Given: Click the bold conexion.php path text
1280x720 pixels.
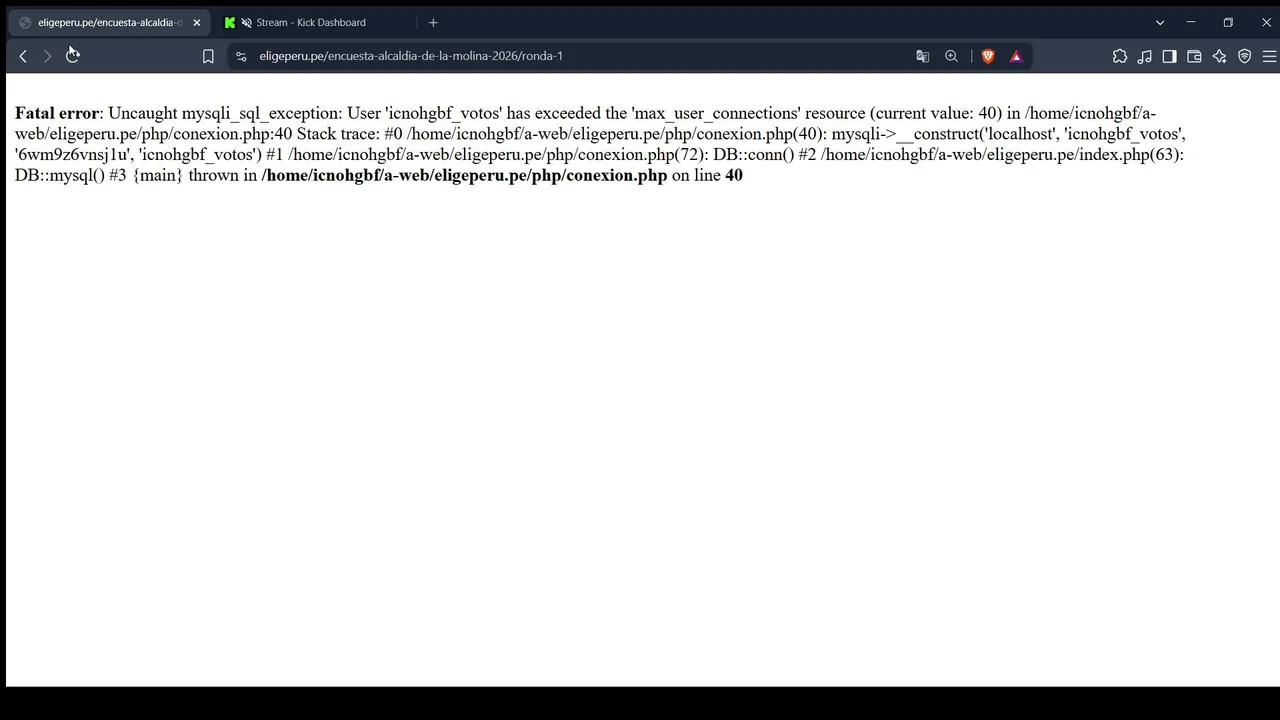Looking at the screenshot, I should 464,175.
